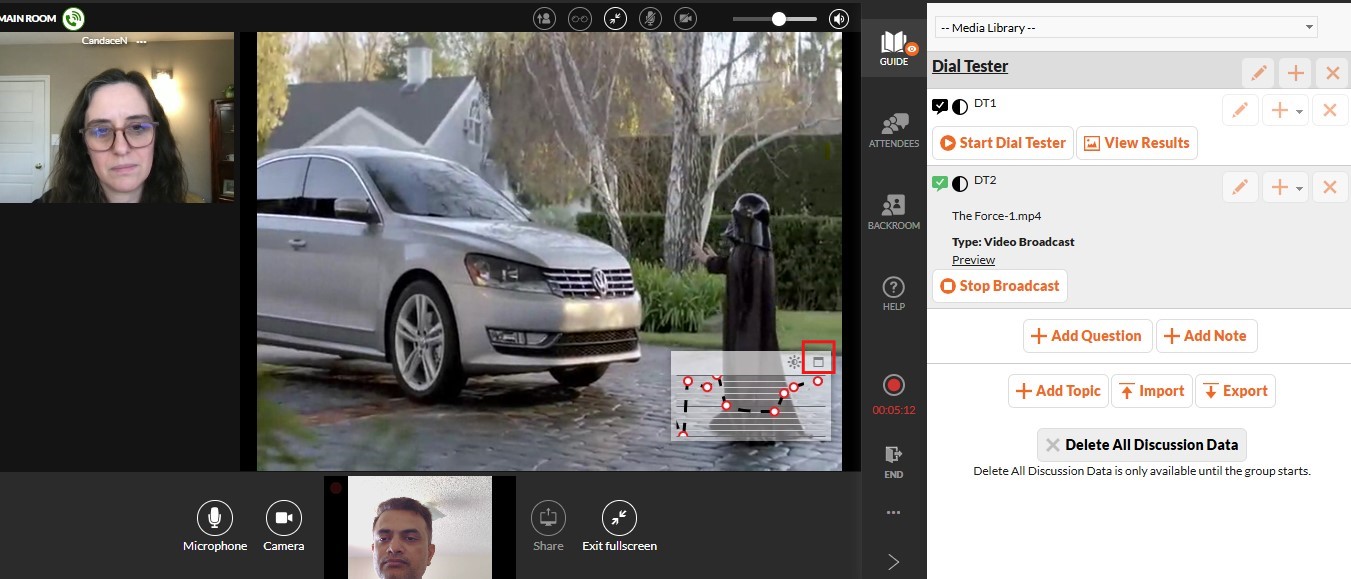Click Stop Broadcast button
Screen dimensions: 1351x579
coord(999,286)
